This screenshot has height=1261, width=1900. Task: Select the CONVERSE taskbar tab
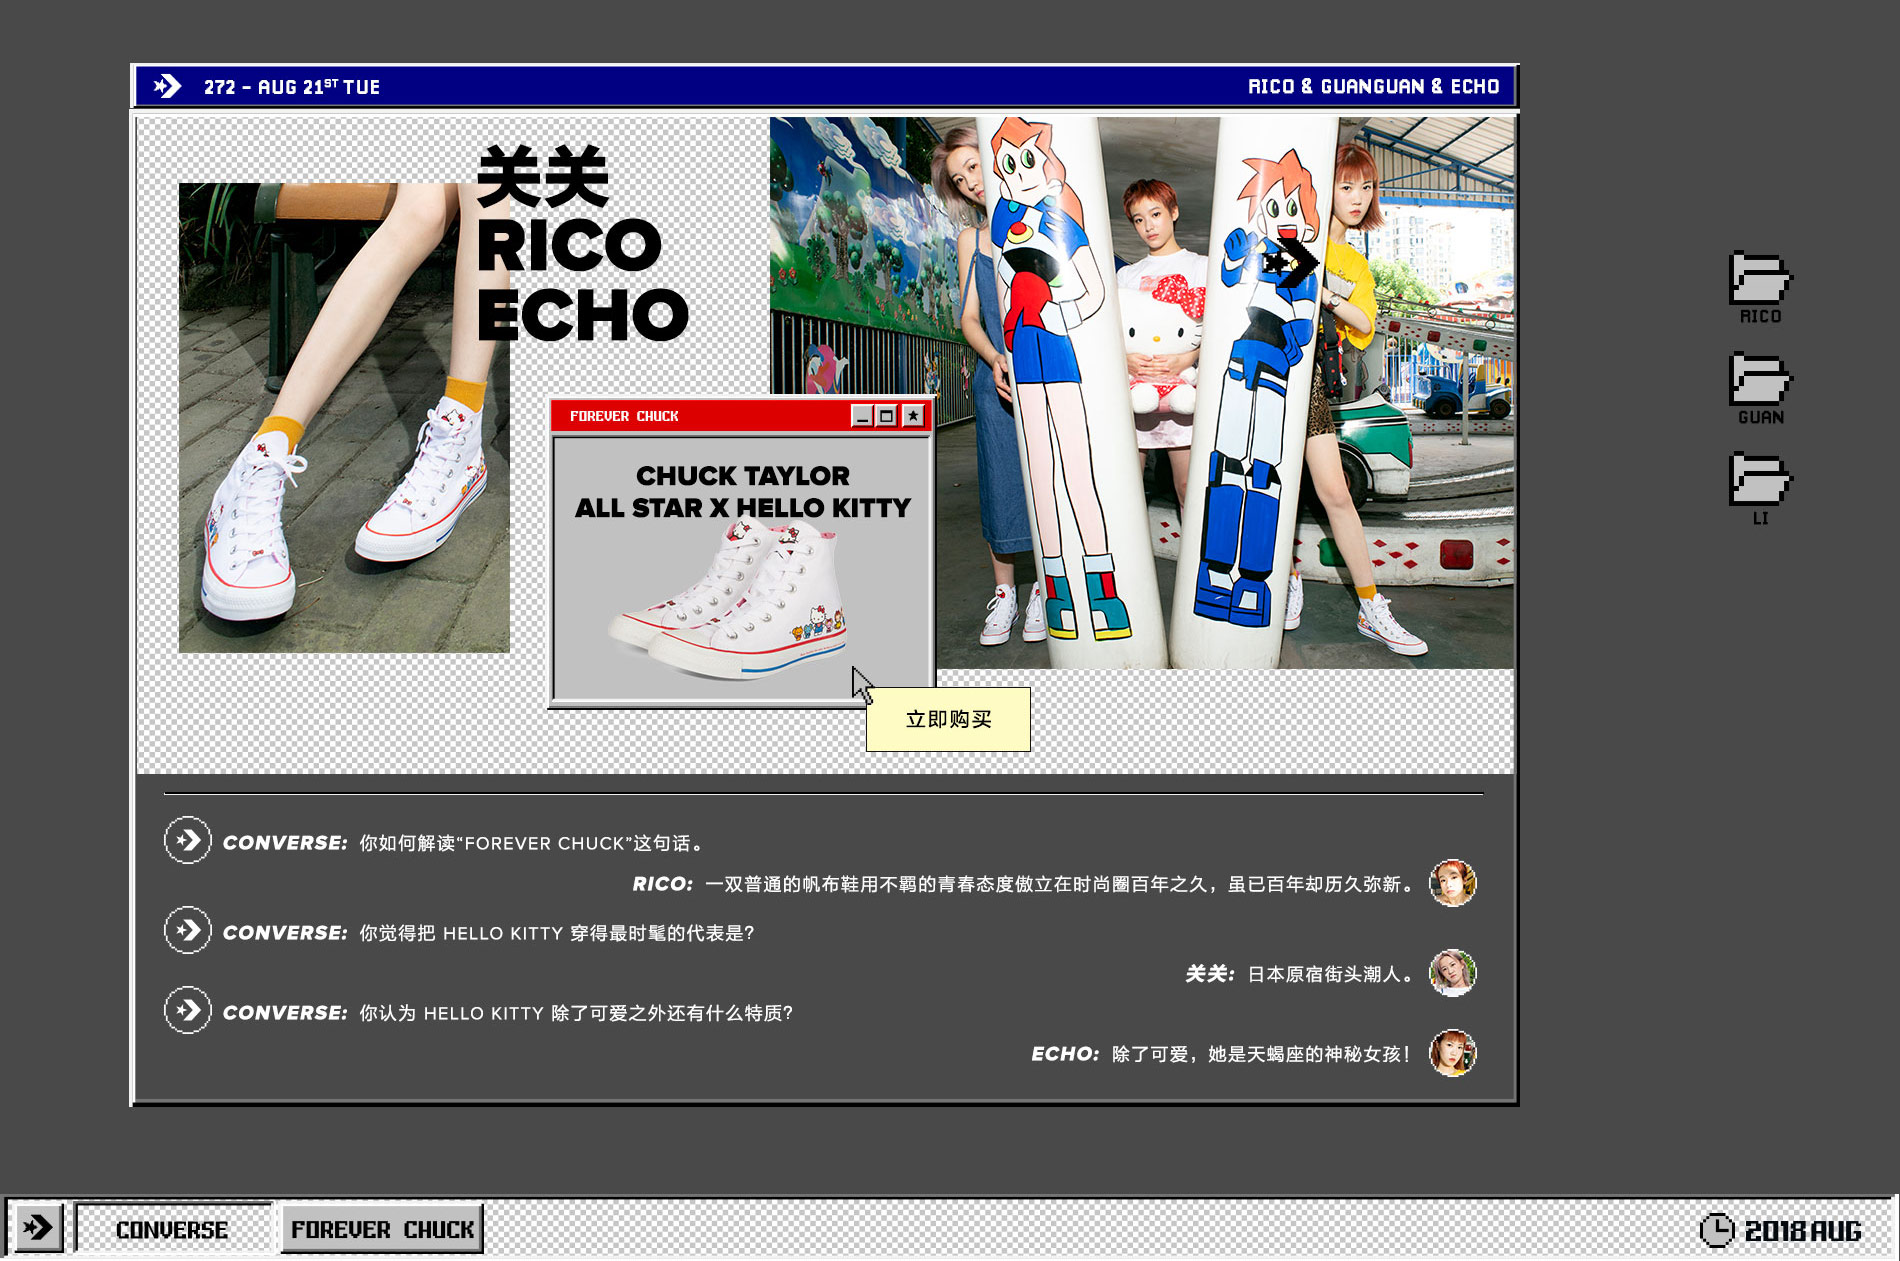(173, 1229)
